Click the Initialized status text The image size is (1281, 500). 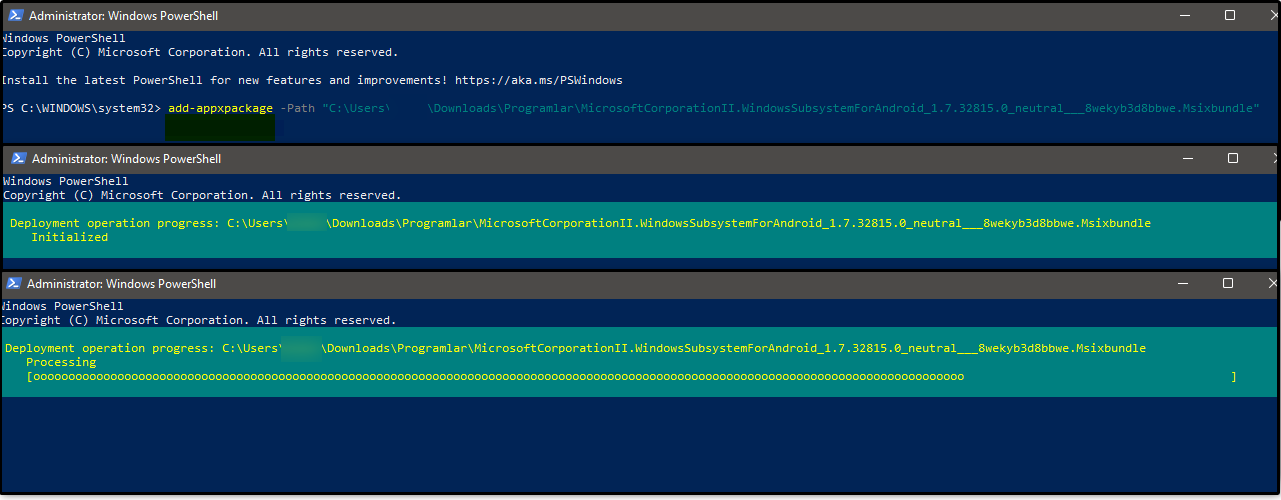[69, 238]
